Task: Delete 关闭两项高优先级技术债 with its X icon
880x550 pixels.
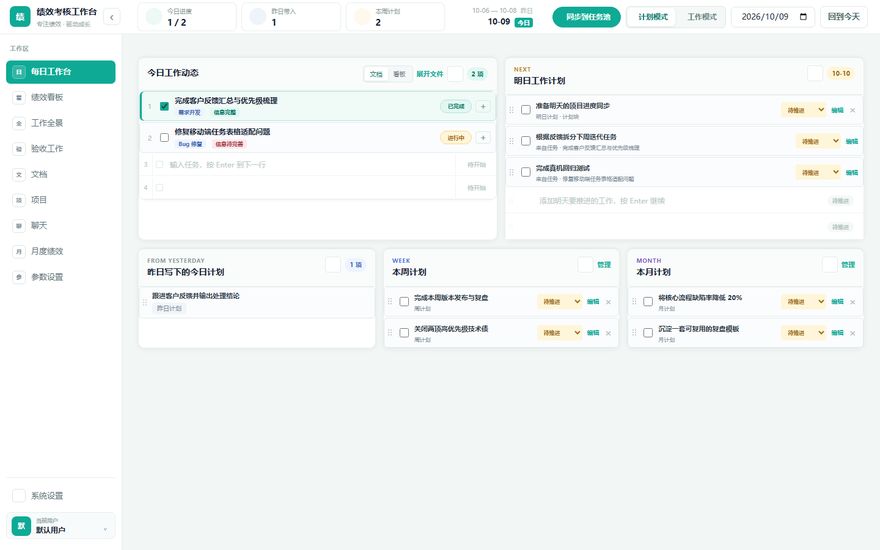Action: (x=608, y=333)
